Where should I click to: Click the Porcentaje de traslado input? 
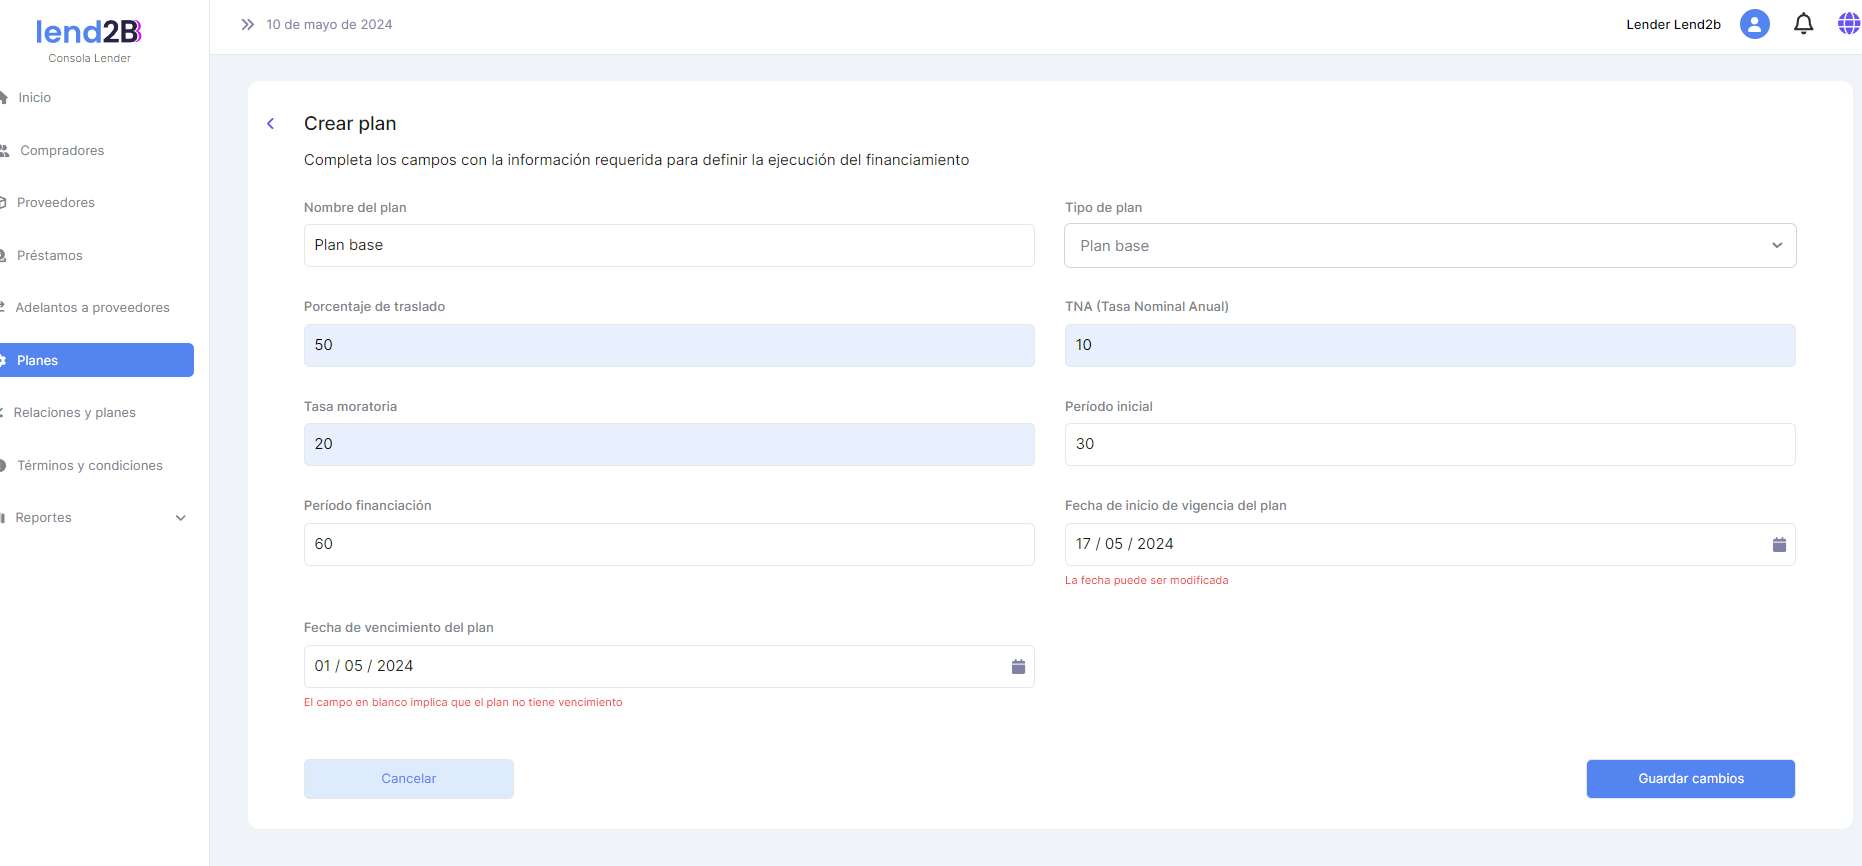click(668, 345)
